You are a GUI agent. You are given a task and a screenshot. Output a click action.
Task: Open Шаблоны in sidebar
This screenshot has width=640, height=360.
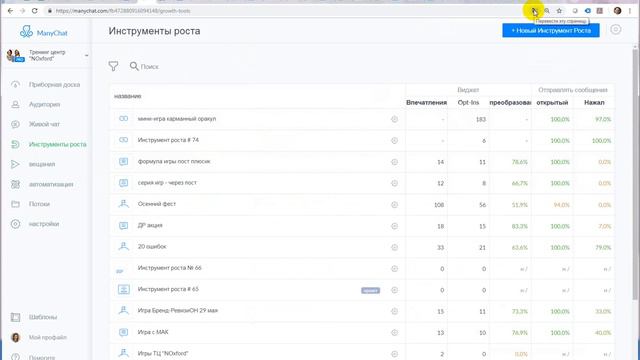(43, 317)
